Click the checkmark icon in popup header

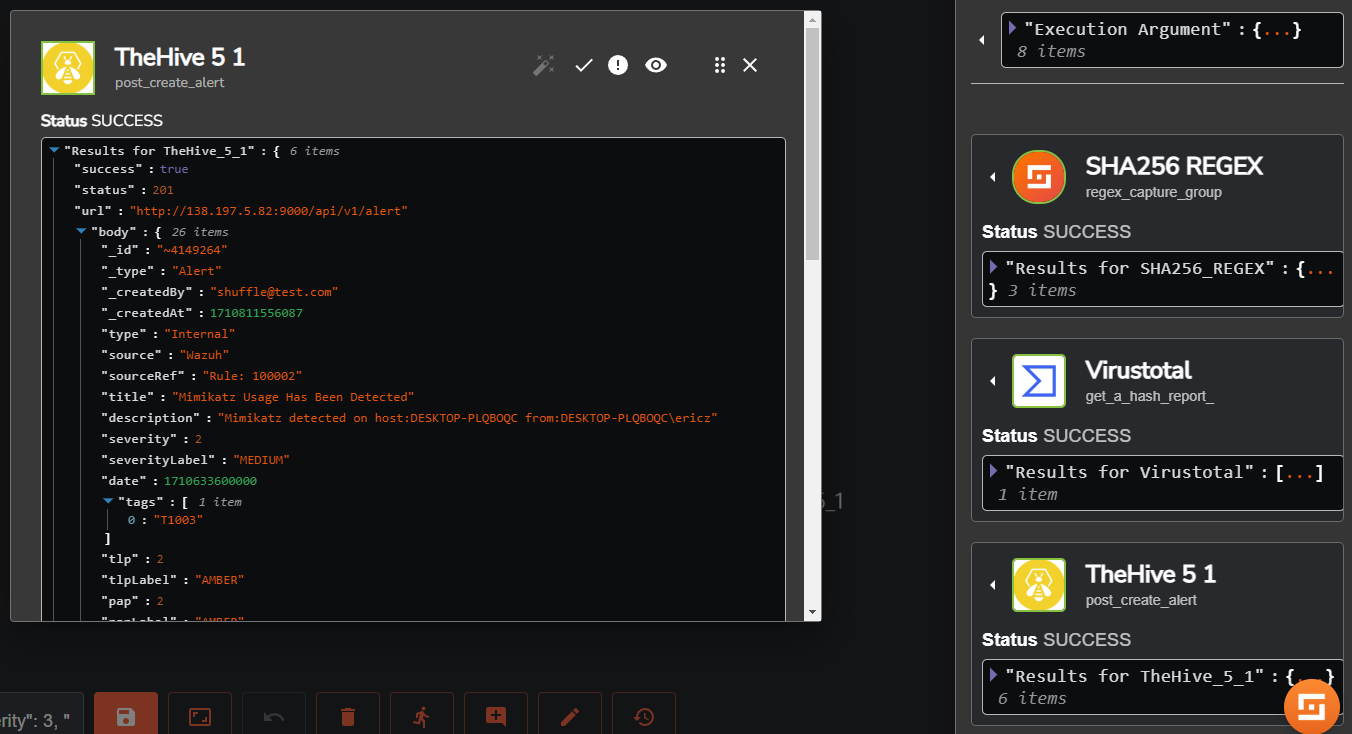(584, 65)
